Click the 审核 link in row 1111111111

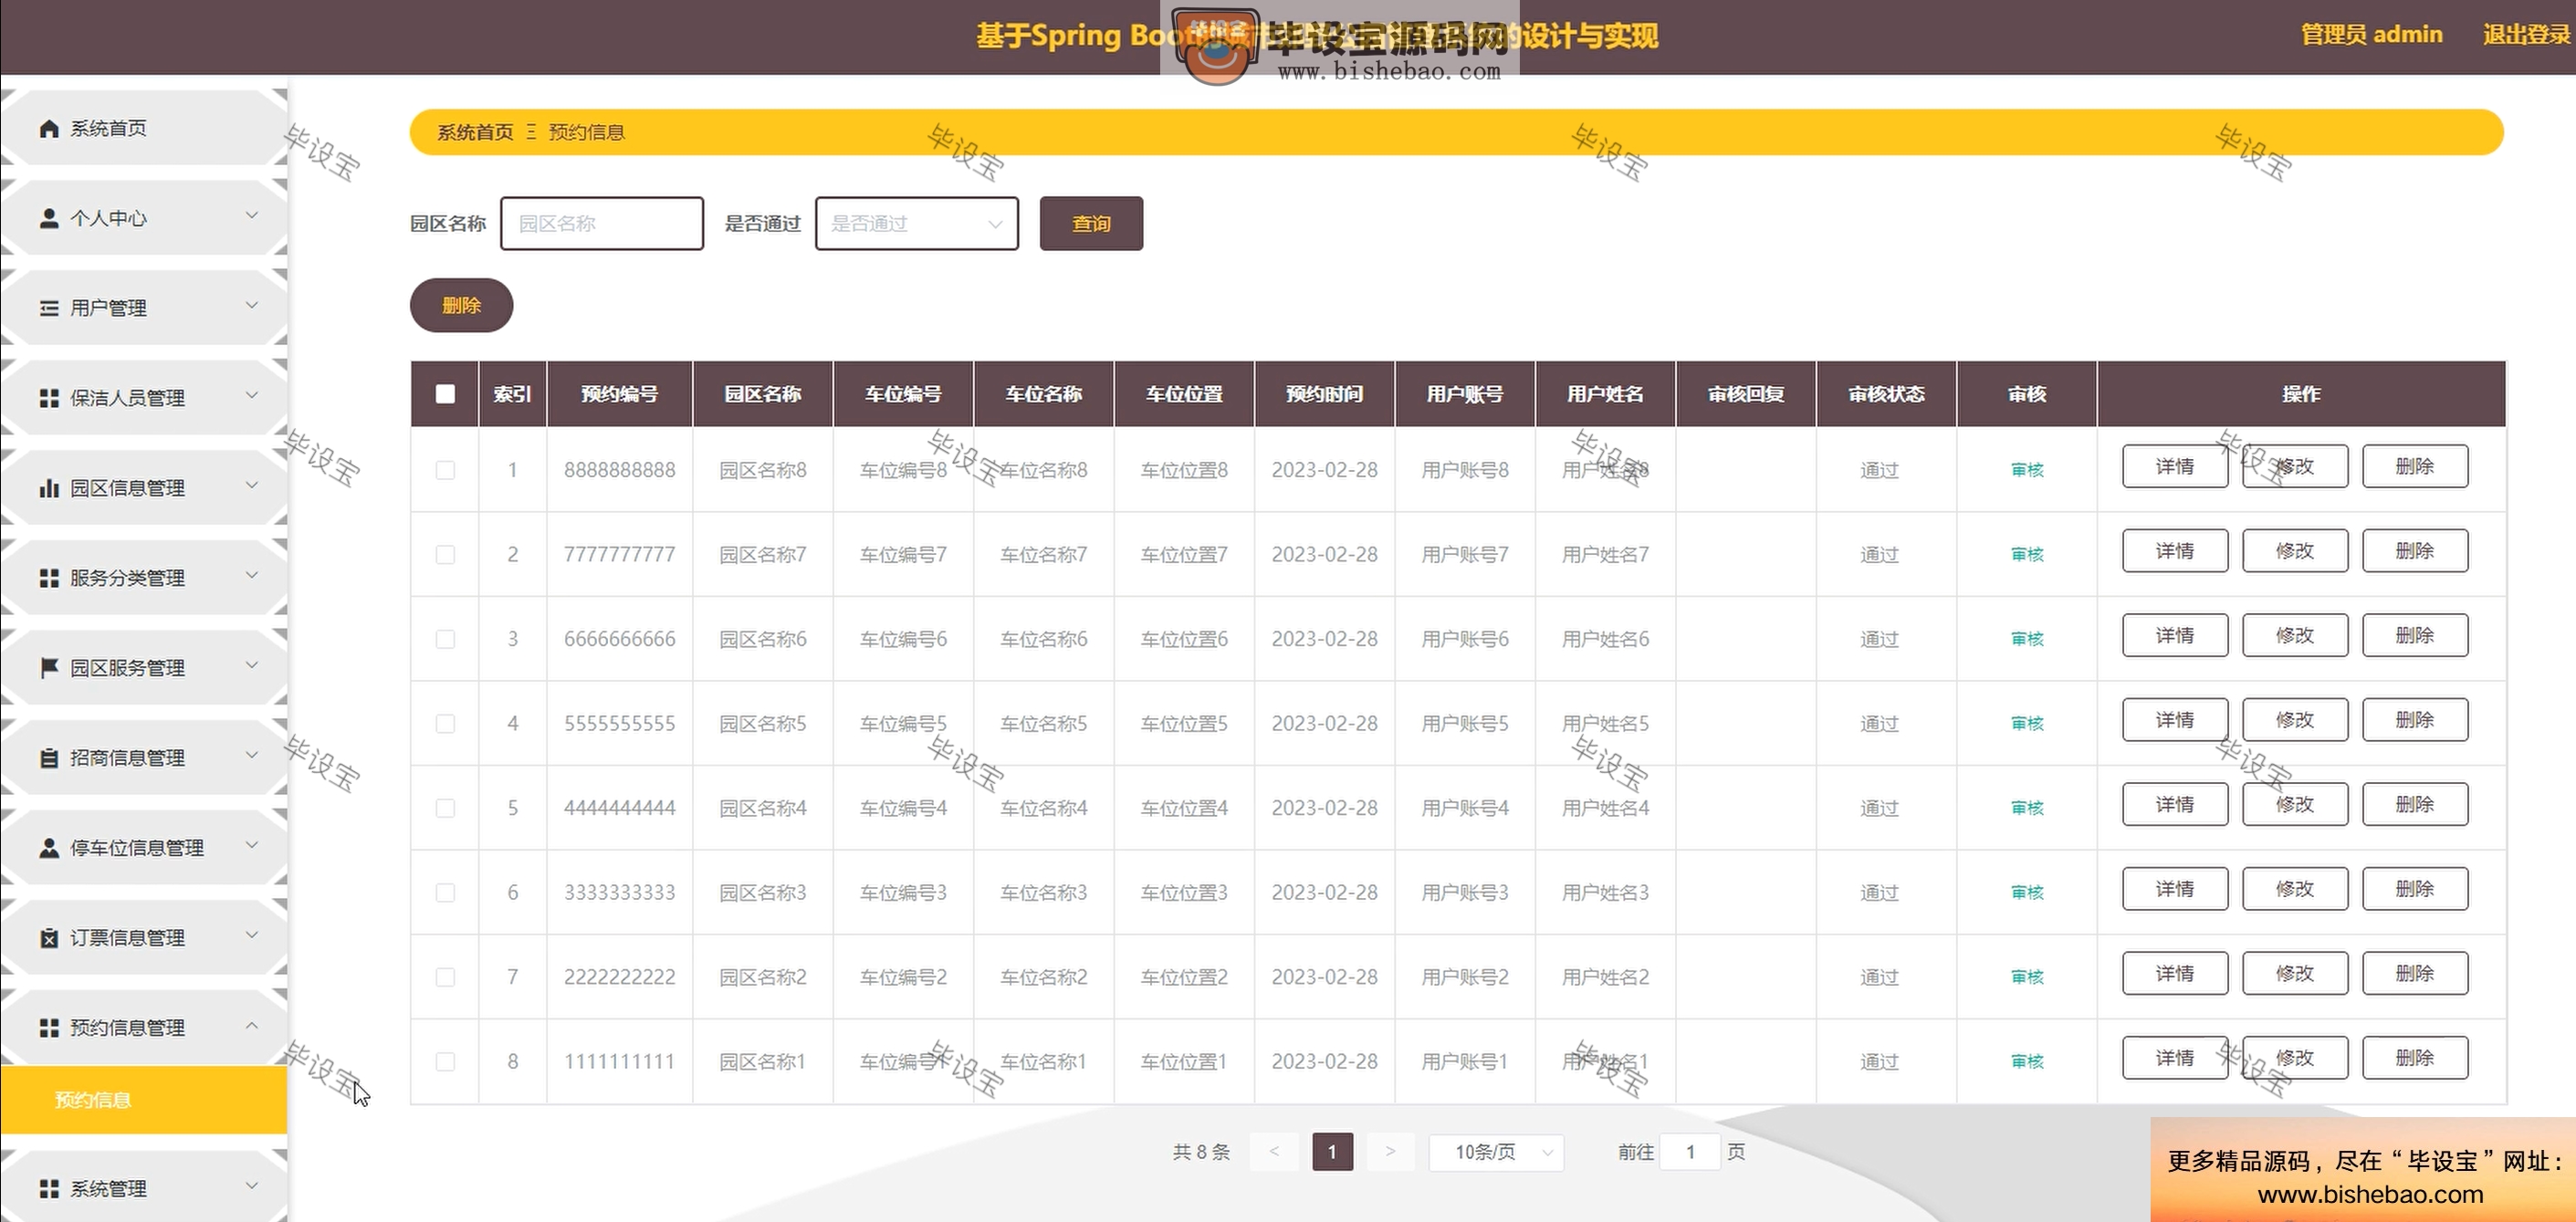pos(2027,1061)
